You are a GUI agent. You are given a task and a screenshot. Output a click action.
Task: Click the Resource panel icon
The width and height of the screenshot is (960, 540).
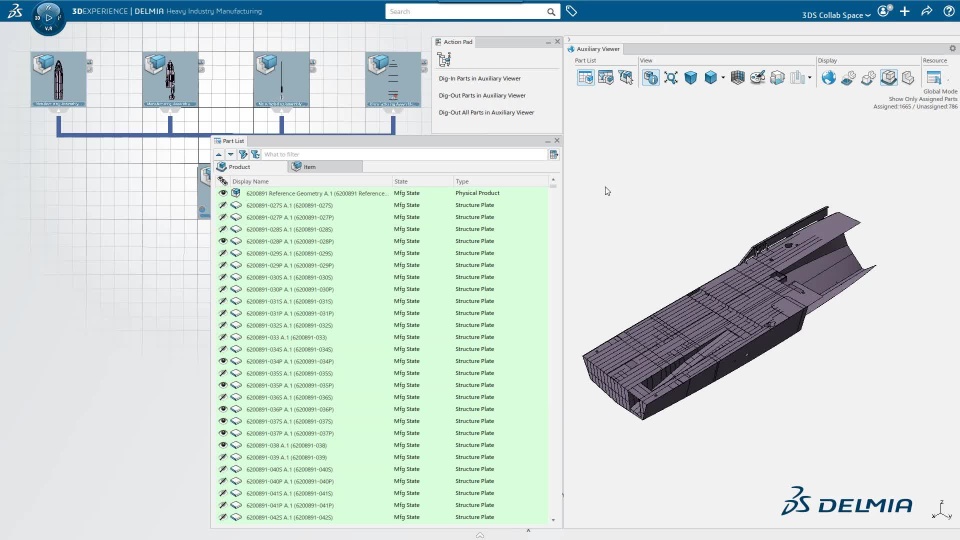click(x=933, y=77)
